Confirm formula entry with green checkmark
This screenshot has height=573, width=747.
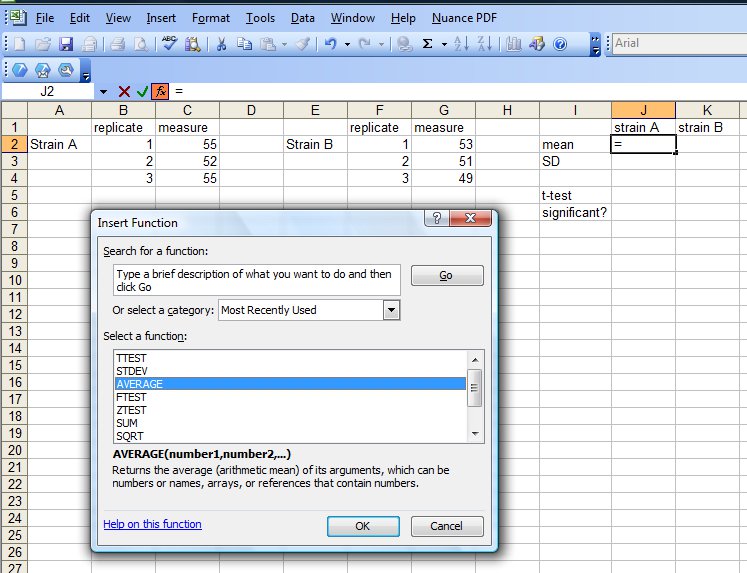click(x=142, y=91)
